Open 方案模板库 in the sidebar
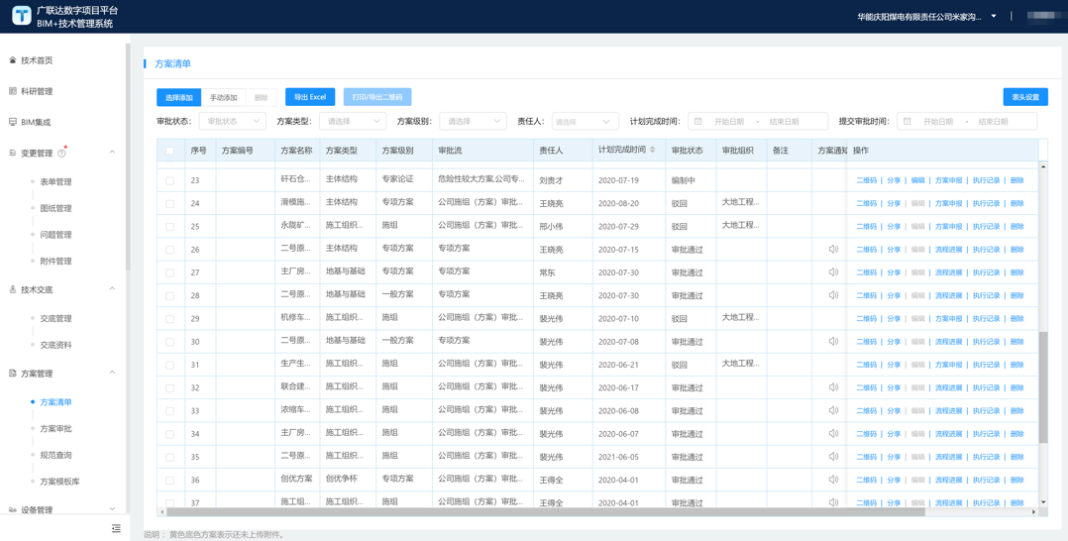The width and height of the screenshot is (1068, 541). (60, 481)
